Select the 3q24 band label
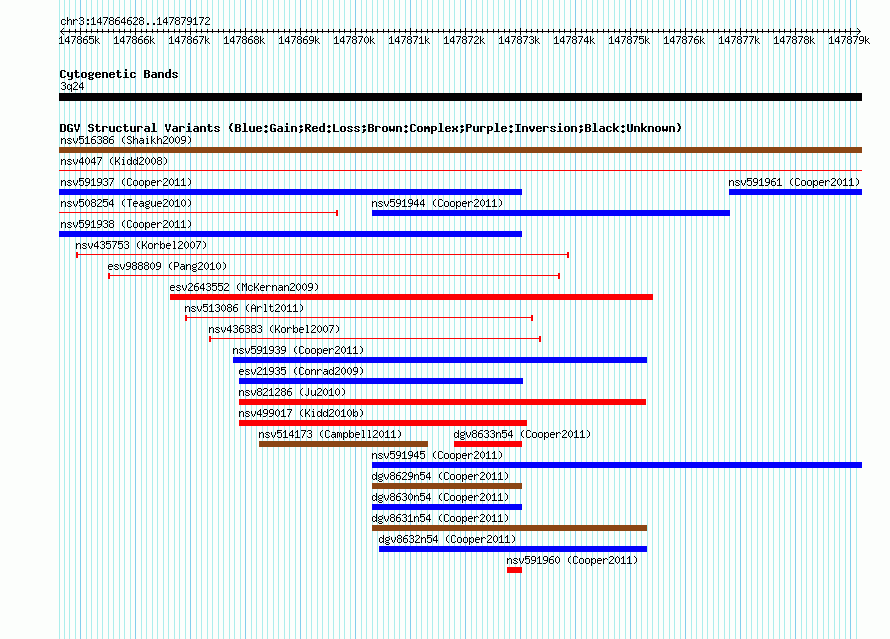 tap(72, 86)
